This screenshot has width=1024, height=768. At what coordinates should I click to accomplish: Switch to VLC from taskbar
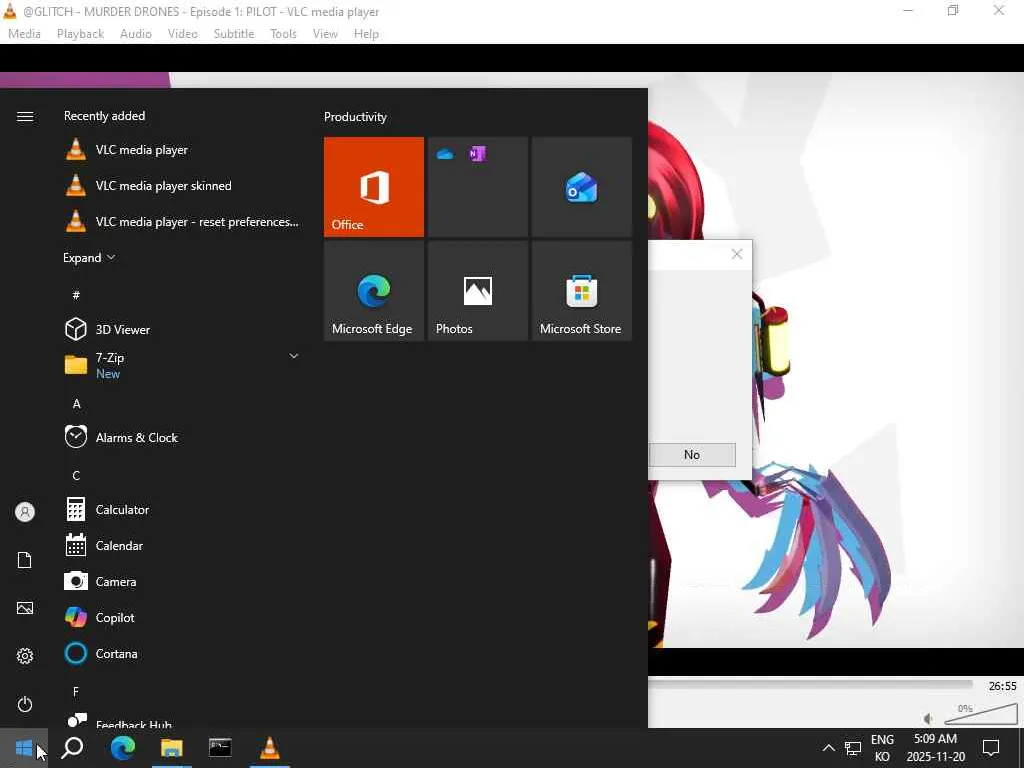pyautogui.click(x=270, y=748)
